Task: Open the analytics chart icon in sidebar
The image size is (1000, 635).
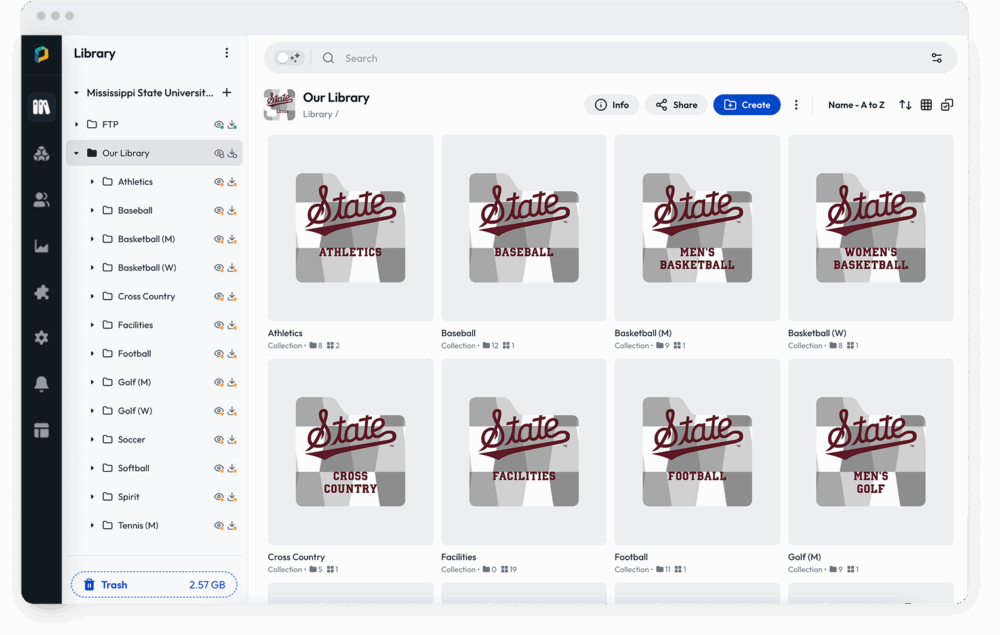Action: [x=41, y=247]
